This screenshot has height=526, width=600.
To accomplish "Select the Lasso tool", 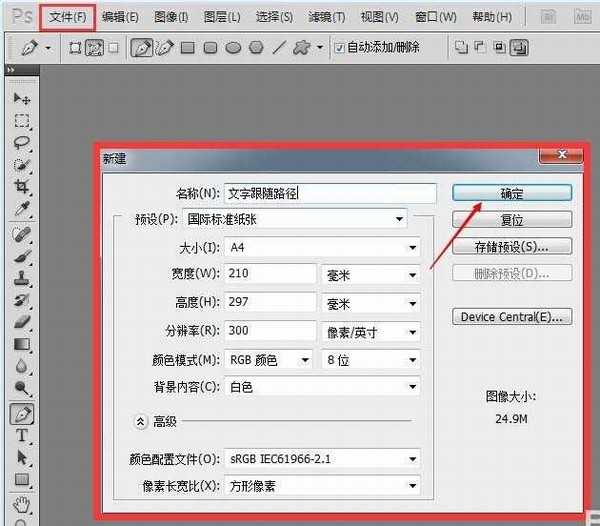I will pyautogui.click(x=21, y=143).
